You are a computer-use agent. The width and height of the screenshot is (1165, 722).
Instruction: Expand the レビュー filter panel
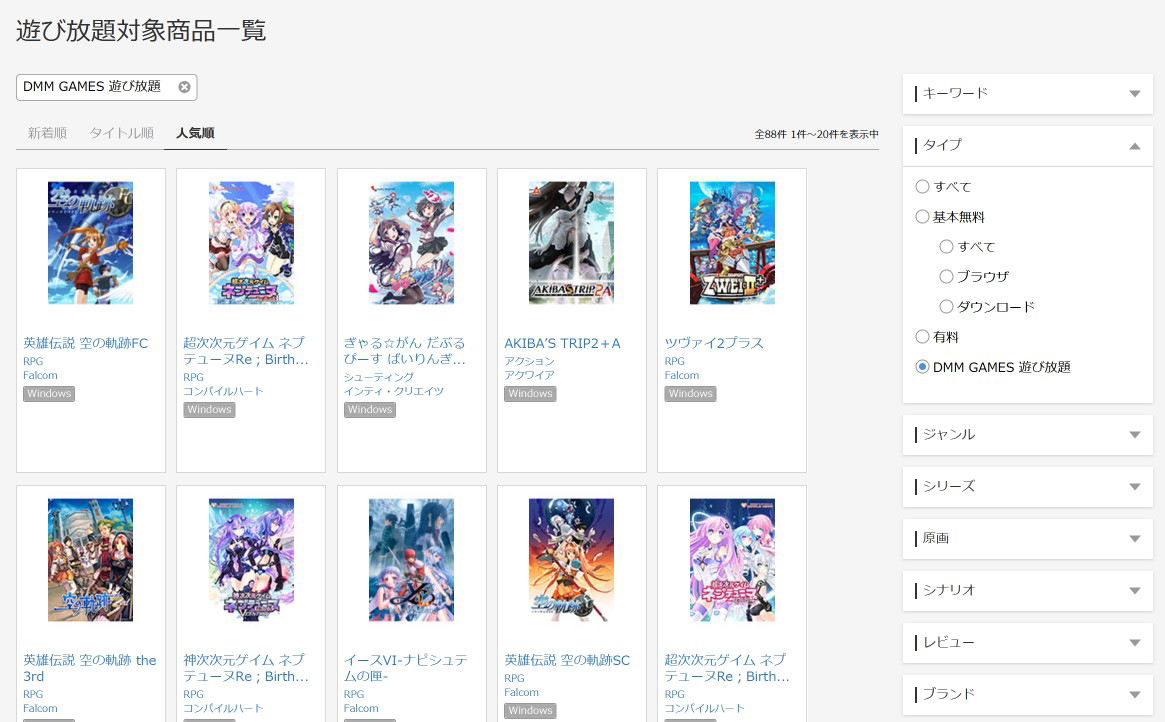tap(1028, 643)
